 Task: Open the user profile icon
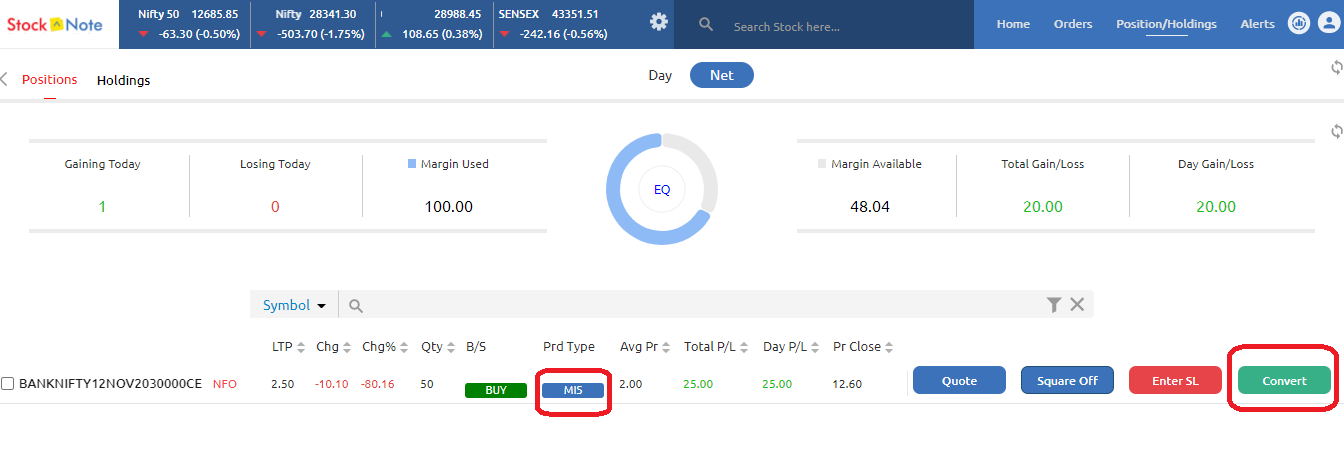click(x=1328, y=23)
